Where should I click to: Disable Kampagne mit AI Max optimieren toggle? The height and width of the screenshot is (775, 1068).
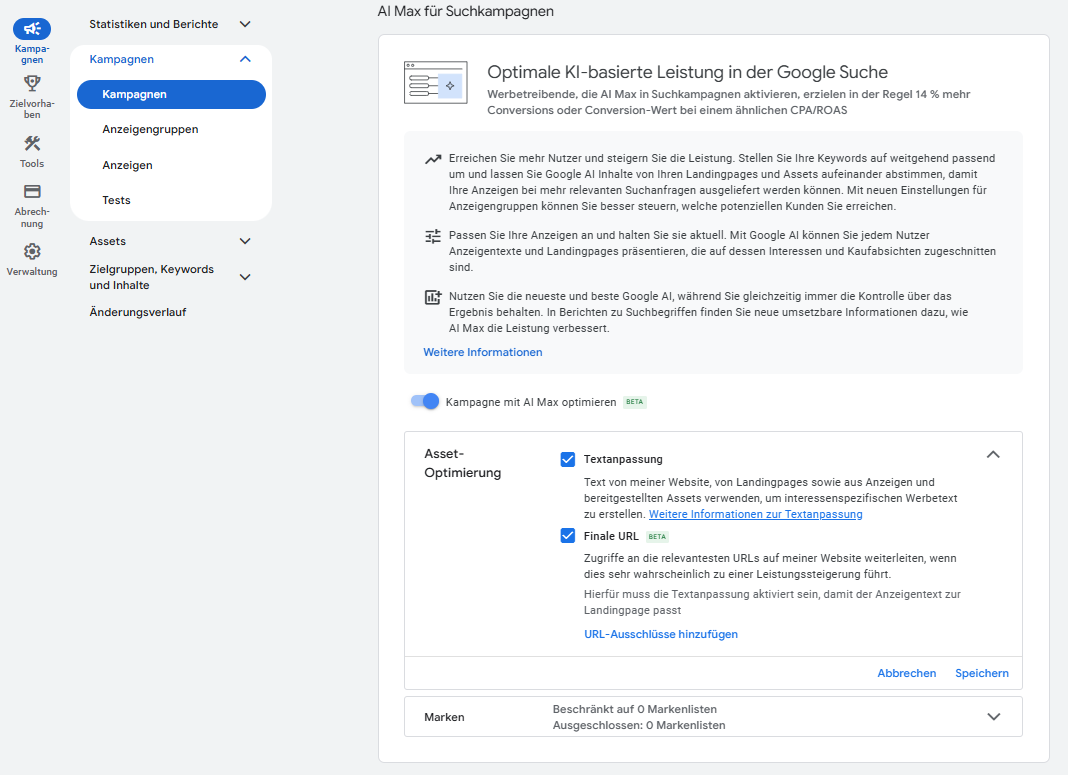(425, 401)
